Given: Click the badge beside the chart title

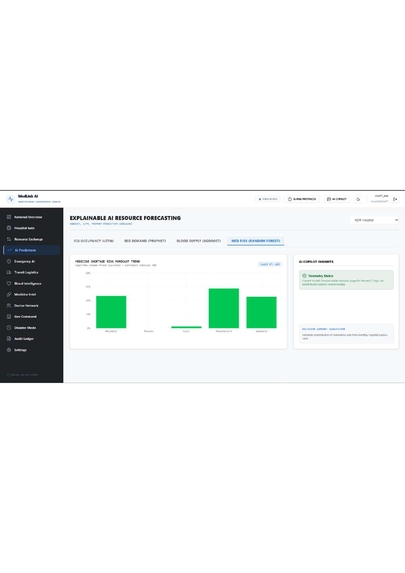Looking at the screenshot, I should (x=270, y=264).
